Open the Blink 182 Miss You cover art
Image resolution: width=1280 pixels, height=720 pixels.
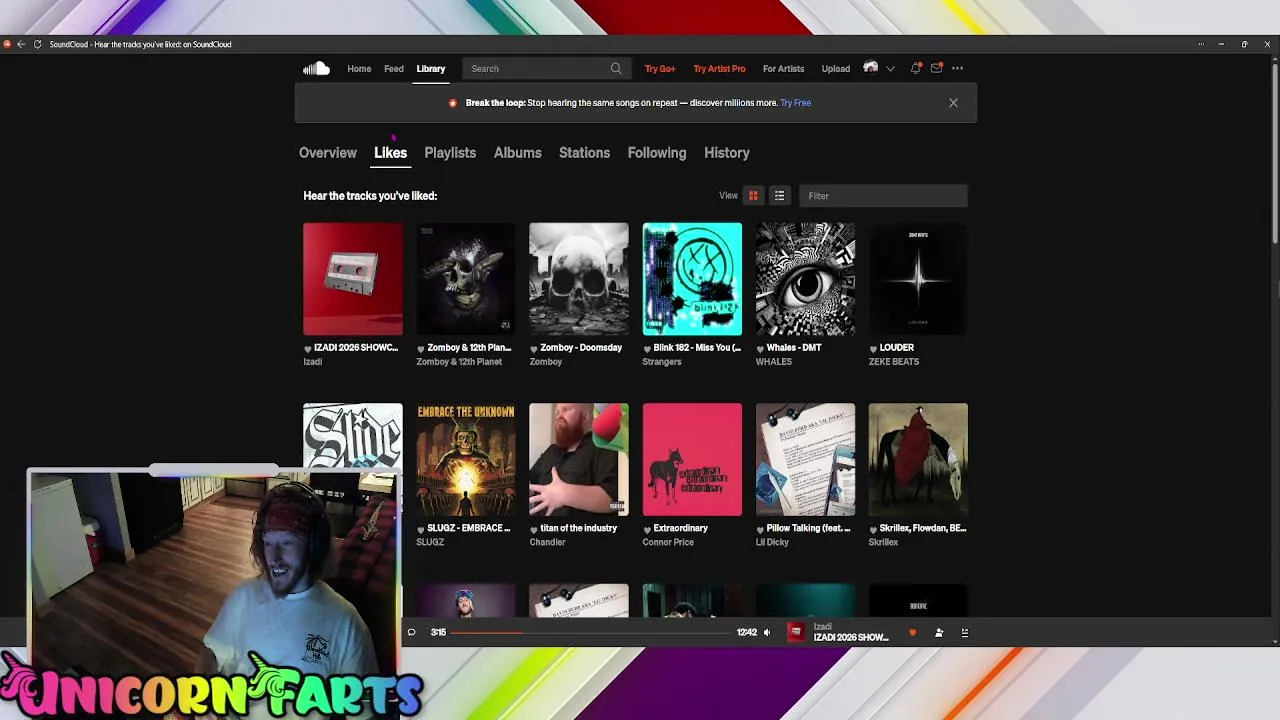(x=692, y=279)
